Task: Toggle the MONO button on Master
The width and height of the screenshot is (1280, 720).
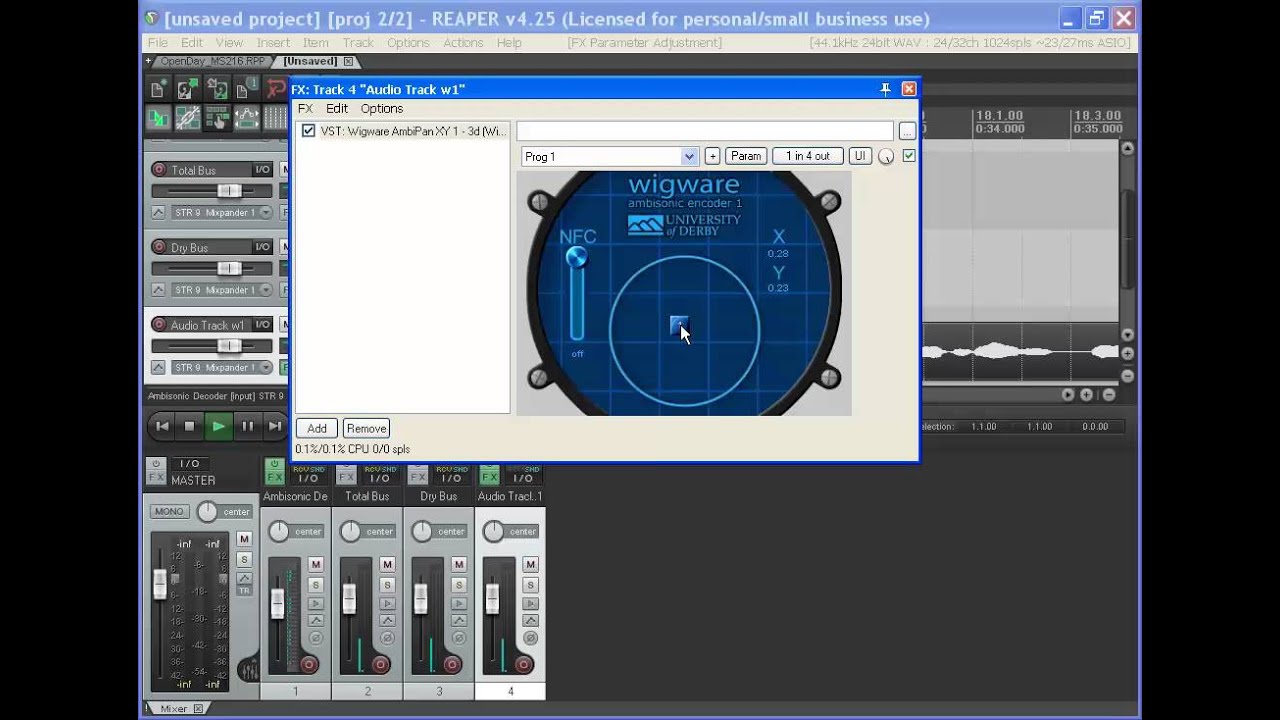Action: [169, 511]
